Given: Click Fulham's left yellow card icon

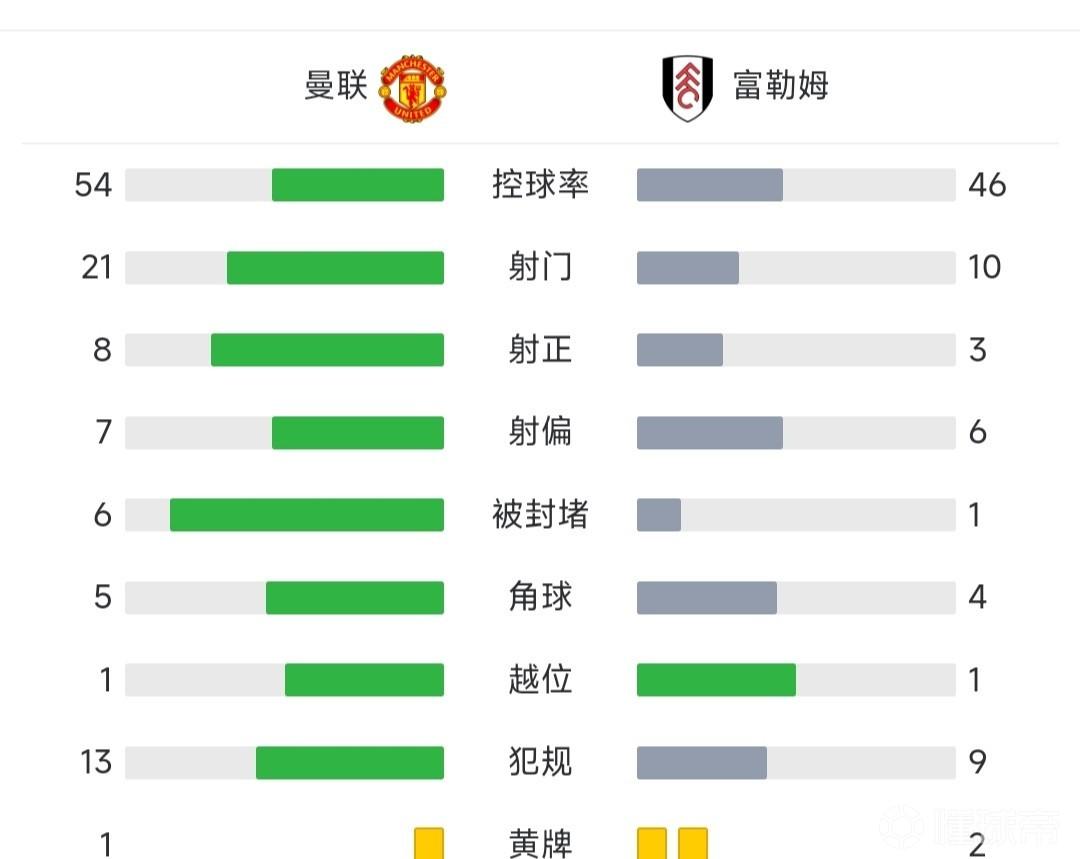Looking at the screenshot, I should pyautogui.click(x=652, y=843).
